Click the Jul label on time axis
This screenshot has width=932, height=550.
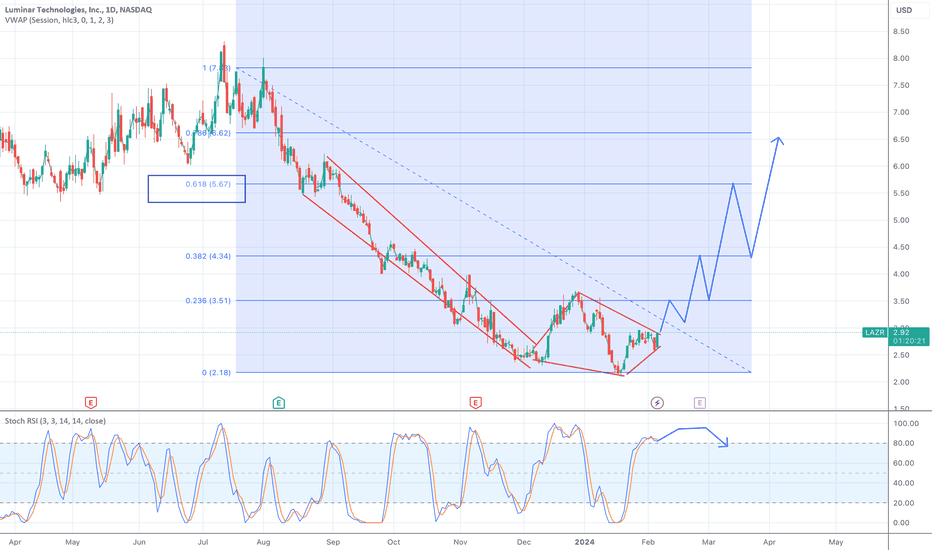(203, 542)
